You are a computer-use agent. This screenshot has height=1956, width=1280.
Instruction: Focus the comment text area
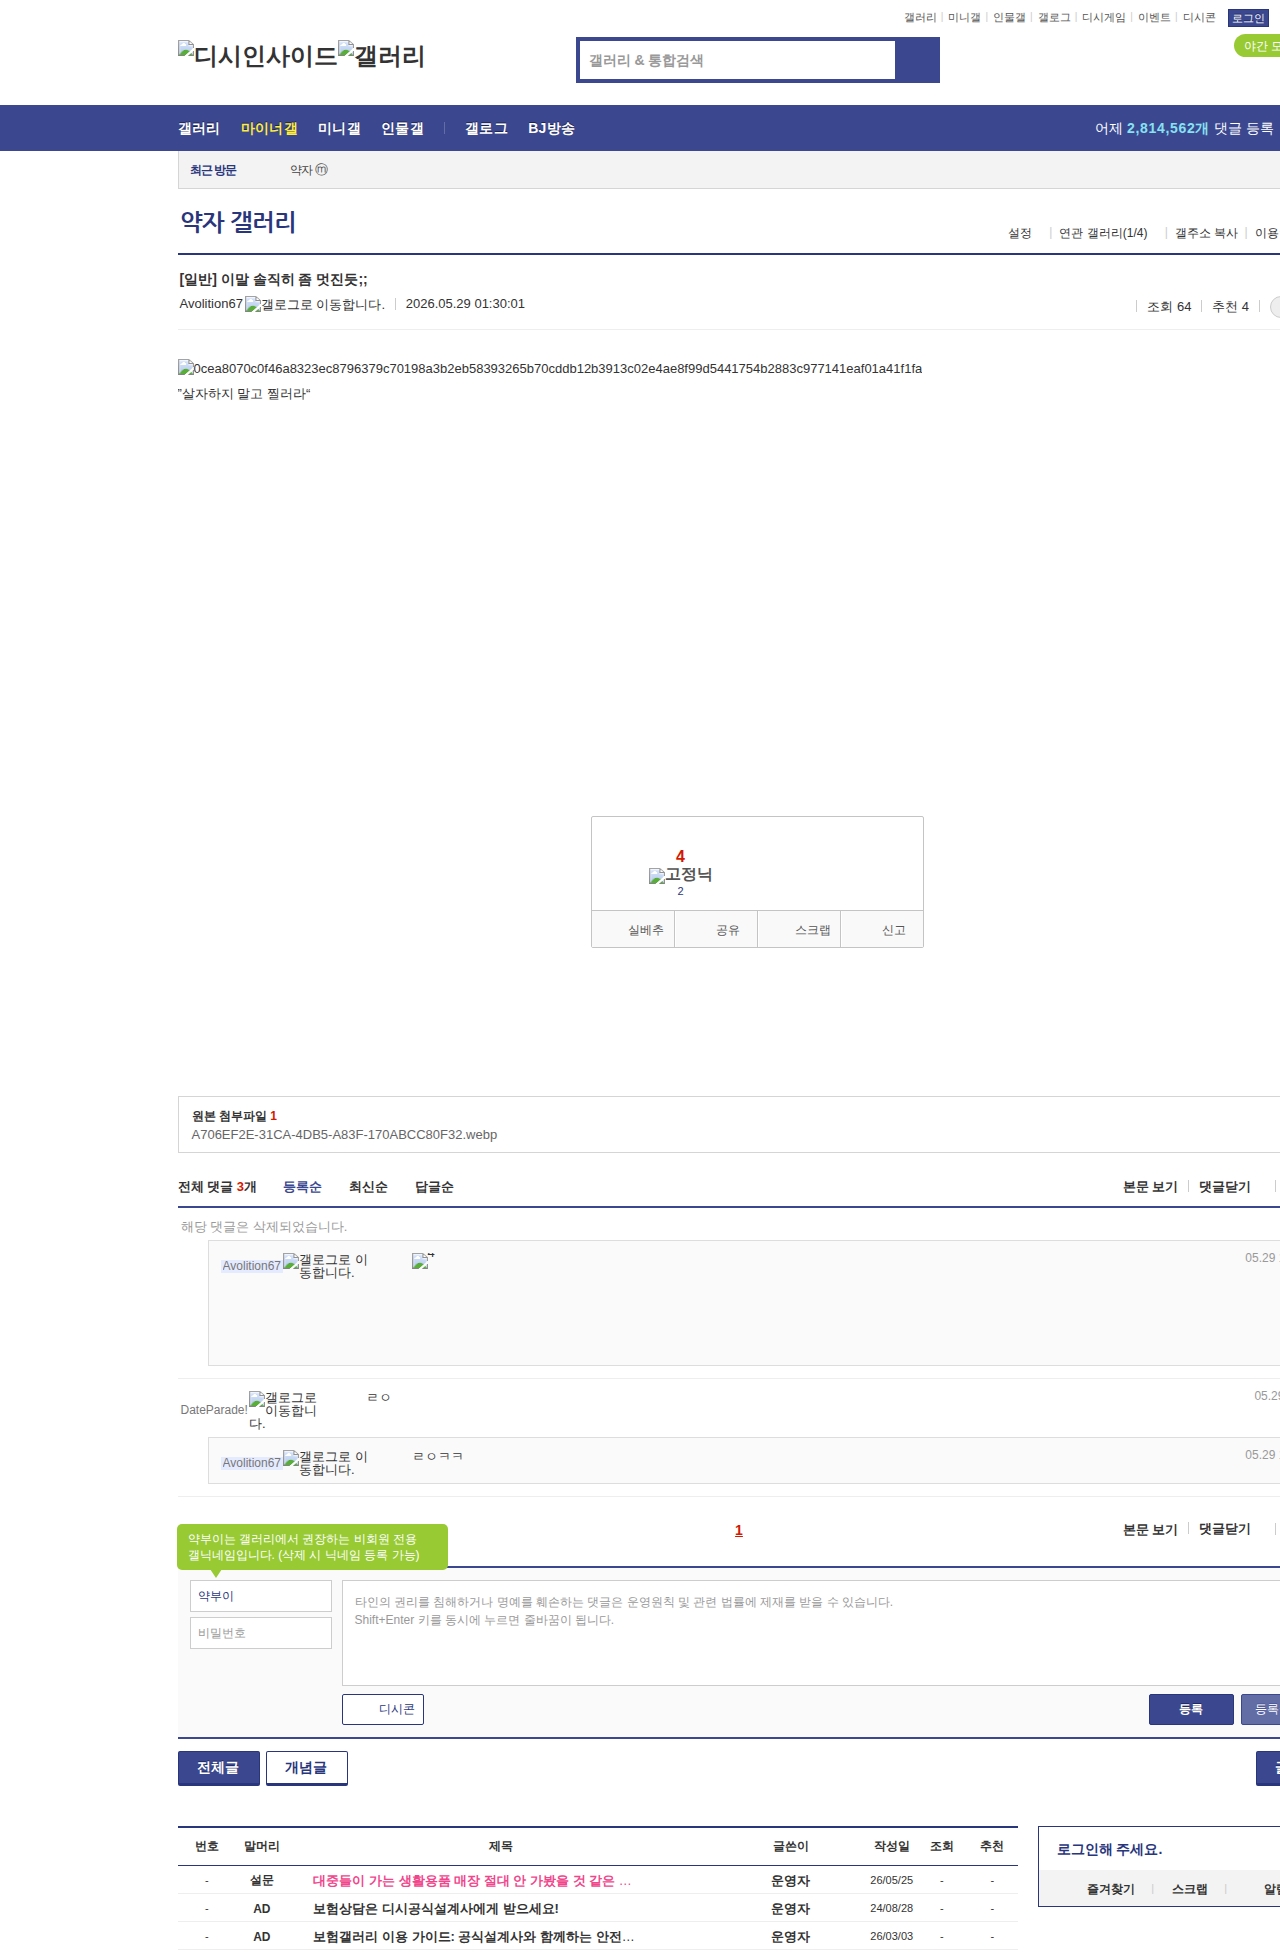pyautogui.click(x=811, y=1633)
